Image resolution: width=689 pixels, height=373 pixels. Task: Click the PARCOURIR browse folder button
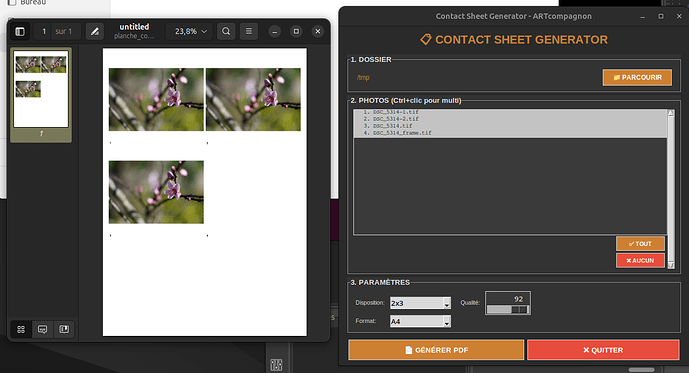point(637,77)
